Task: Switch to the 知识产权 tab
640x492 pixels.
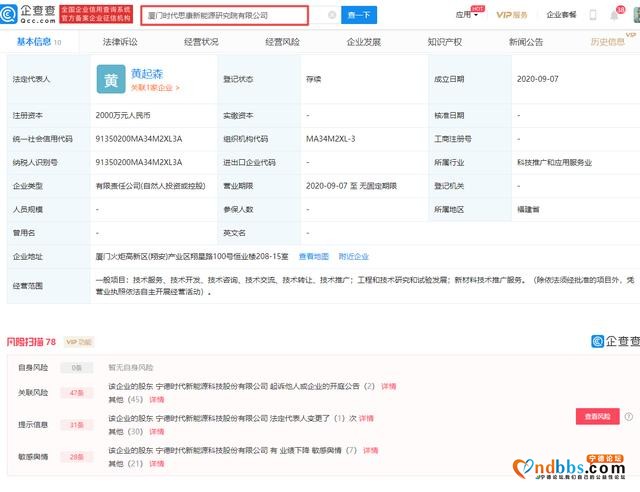Action: click(x=445, y=42)
